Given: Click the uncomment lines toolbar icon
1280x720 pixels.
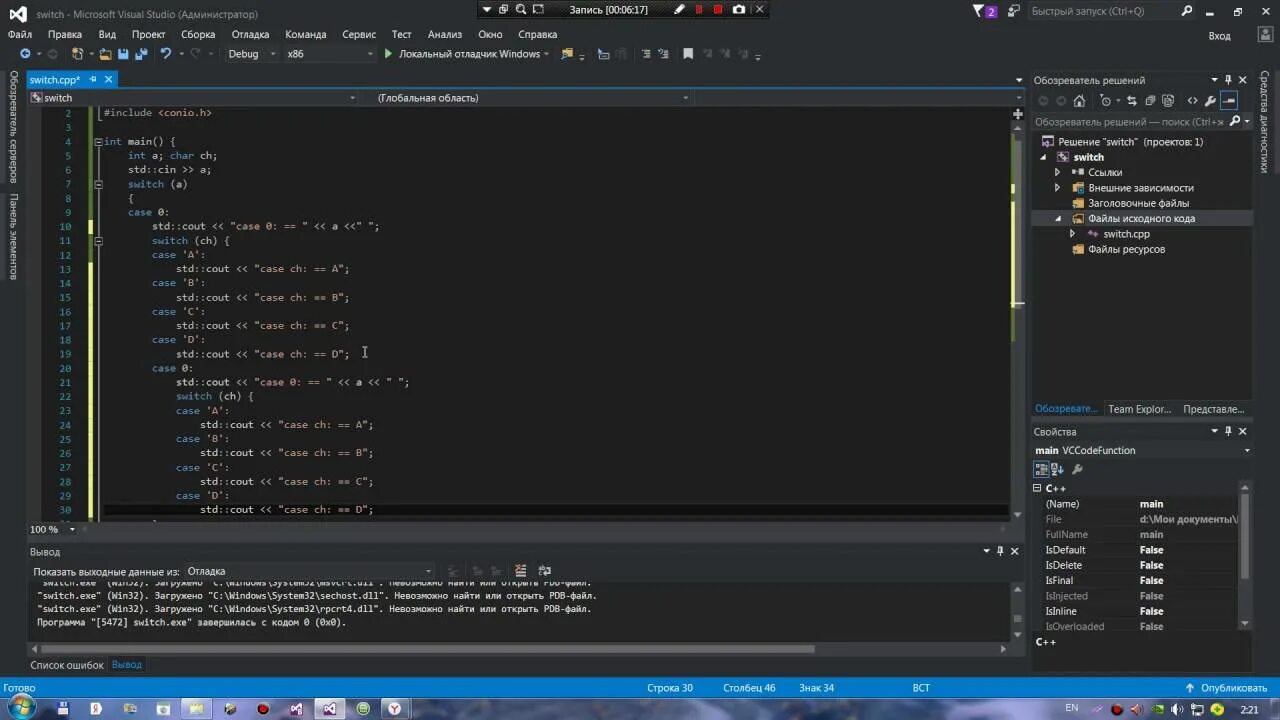Looking at the screenshot, I should 662,54.
